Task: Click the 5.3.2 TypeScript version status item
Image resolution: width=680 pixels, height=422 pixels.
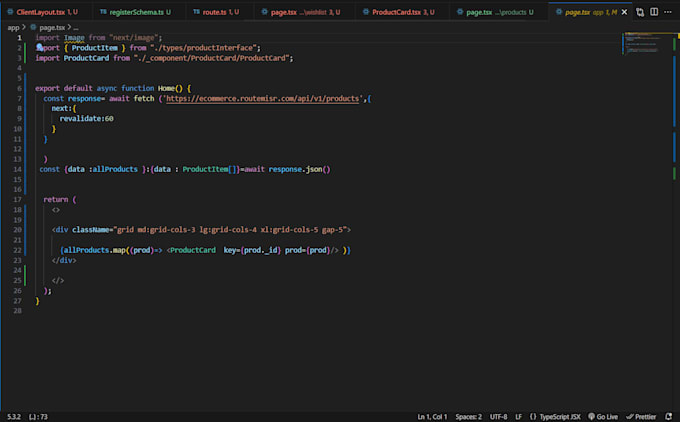Action: point(14,417)
